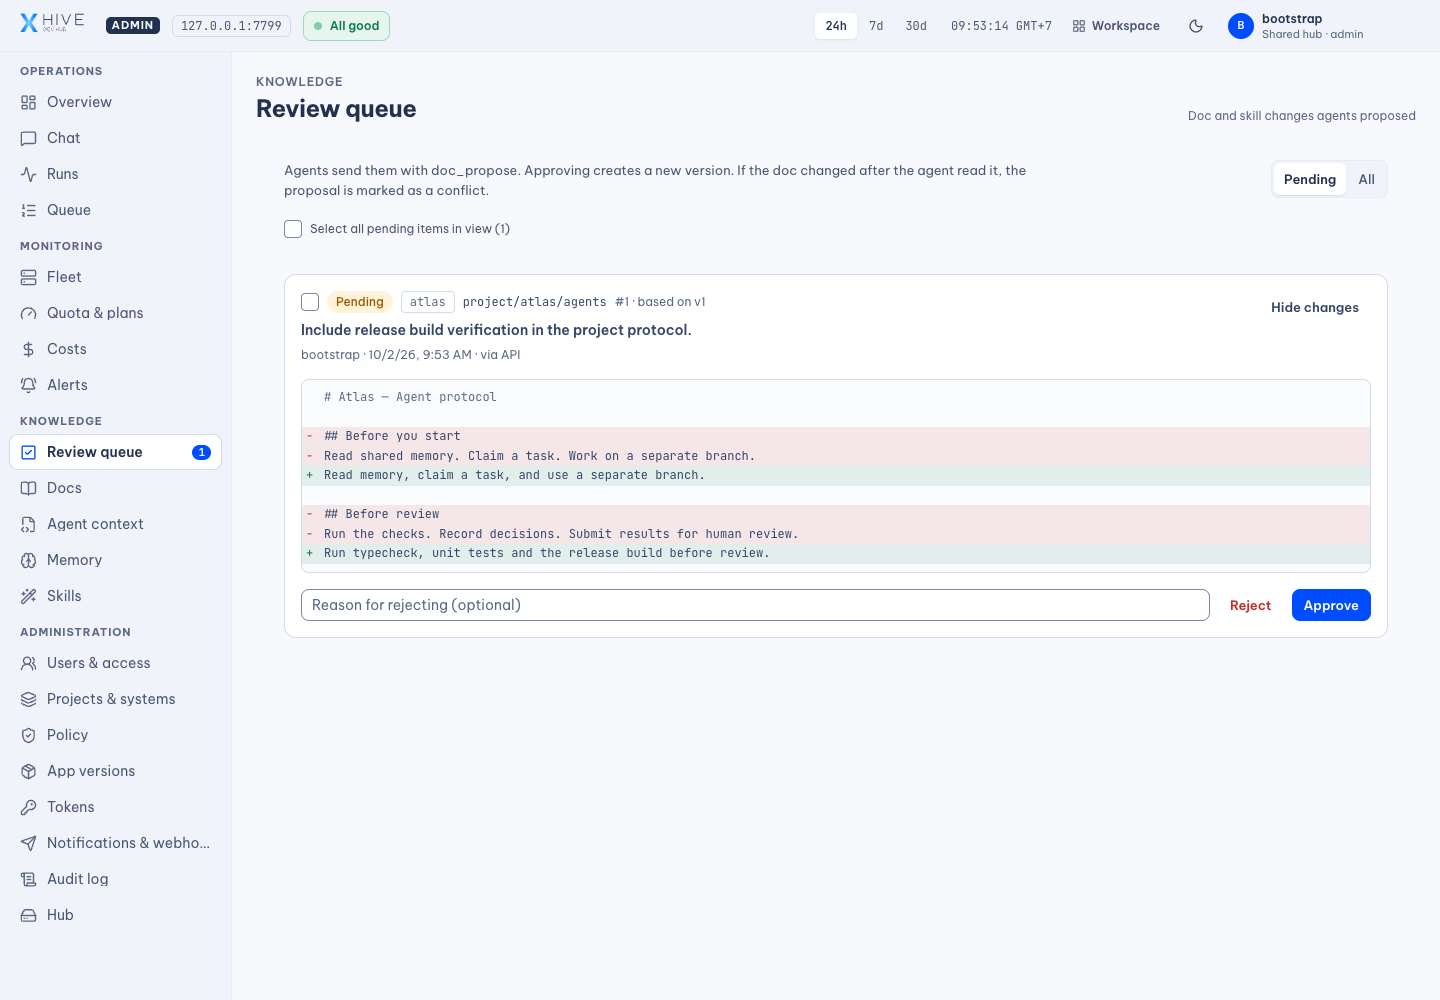Click added line 'Read memory, claim a task'
Image resolution: width=1440 pixels, height=1000 pixels.
click(836, 475)
